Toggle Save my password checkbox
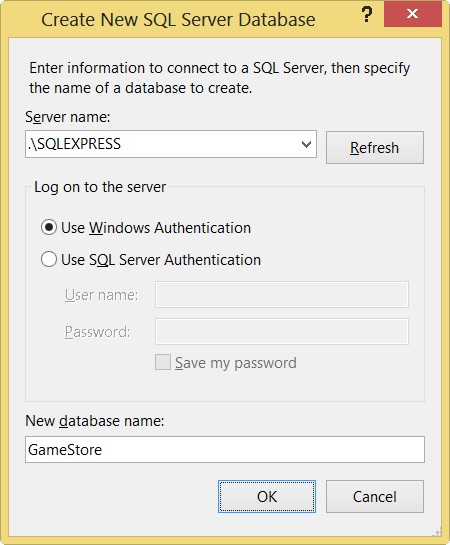 [x=163, y=362]
